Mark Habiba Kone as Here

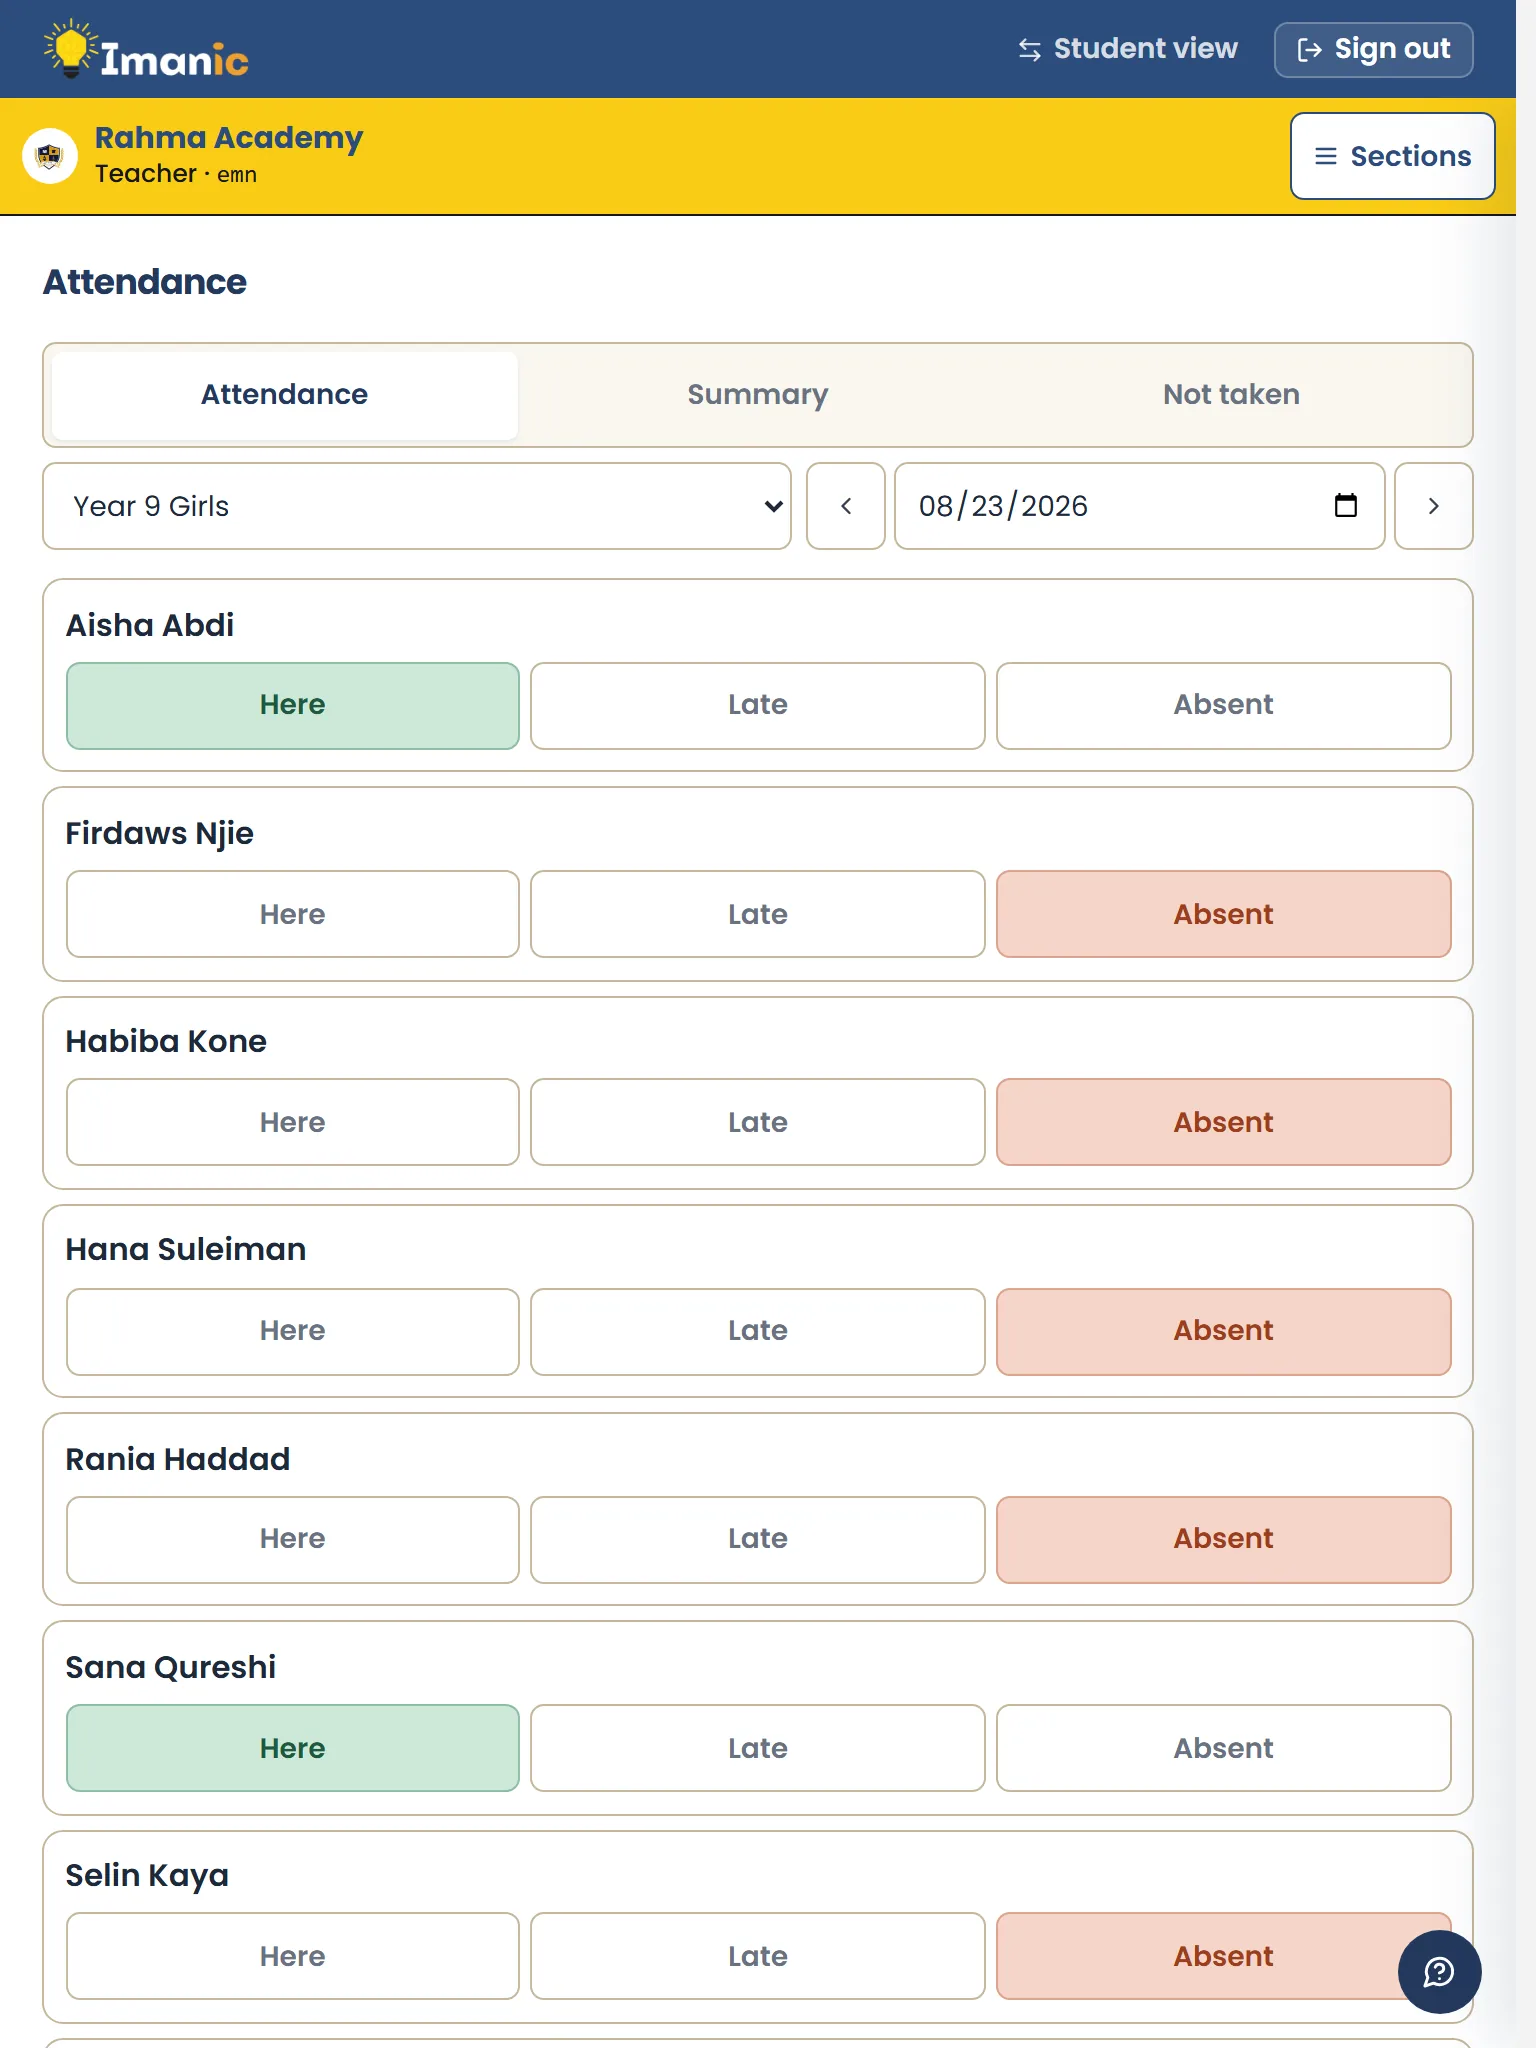[293, 1122]
